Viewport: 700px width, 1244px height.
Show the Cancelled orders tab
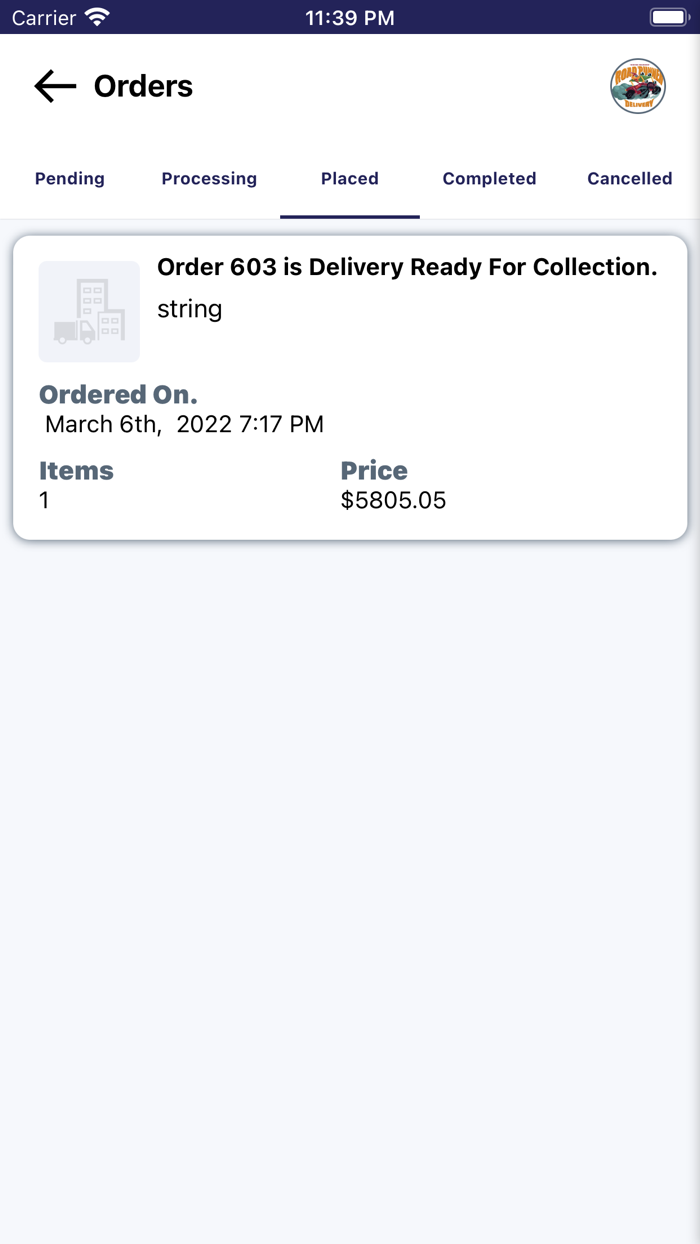pos(629,179)
